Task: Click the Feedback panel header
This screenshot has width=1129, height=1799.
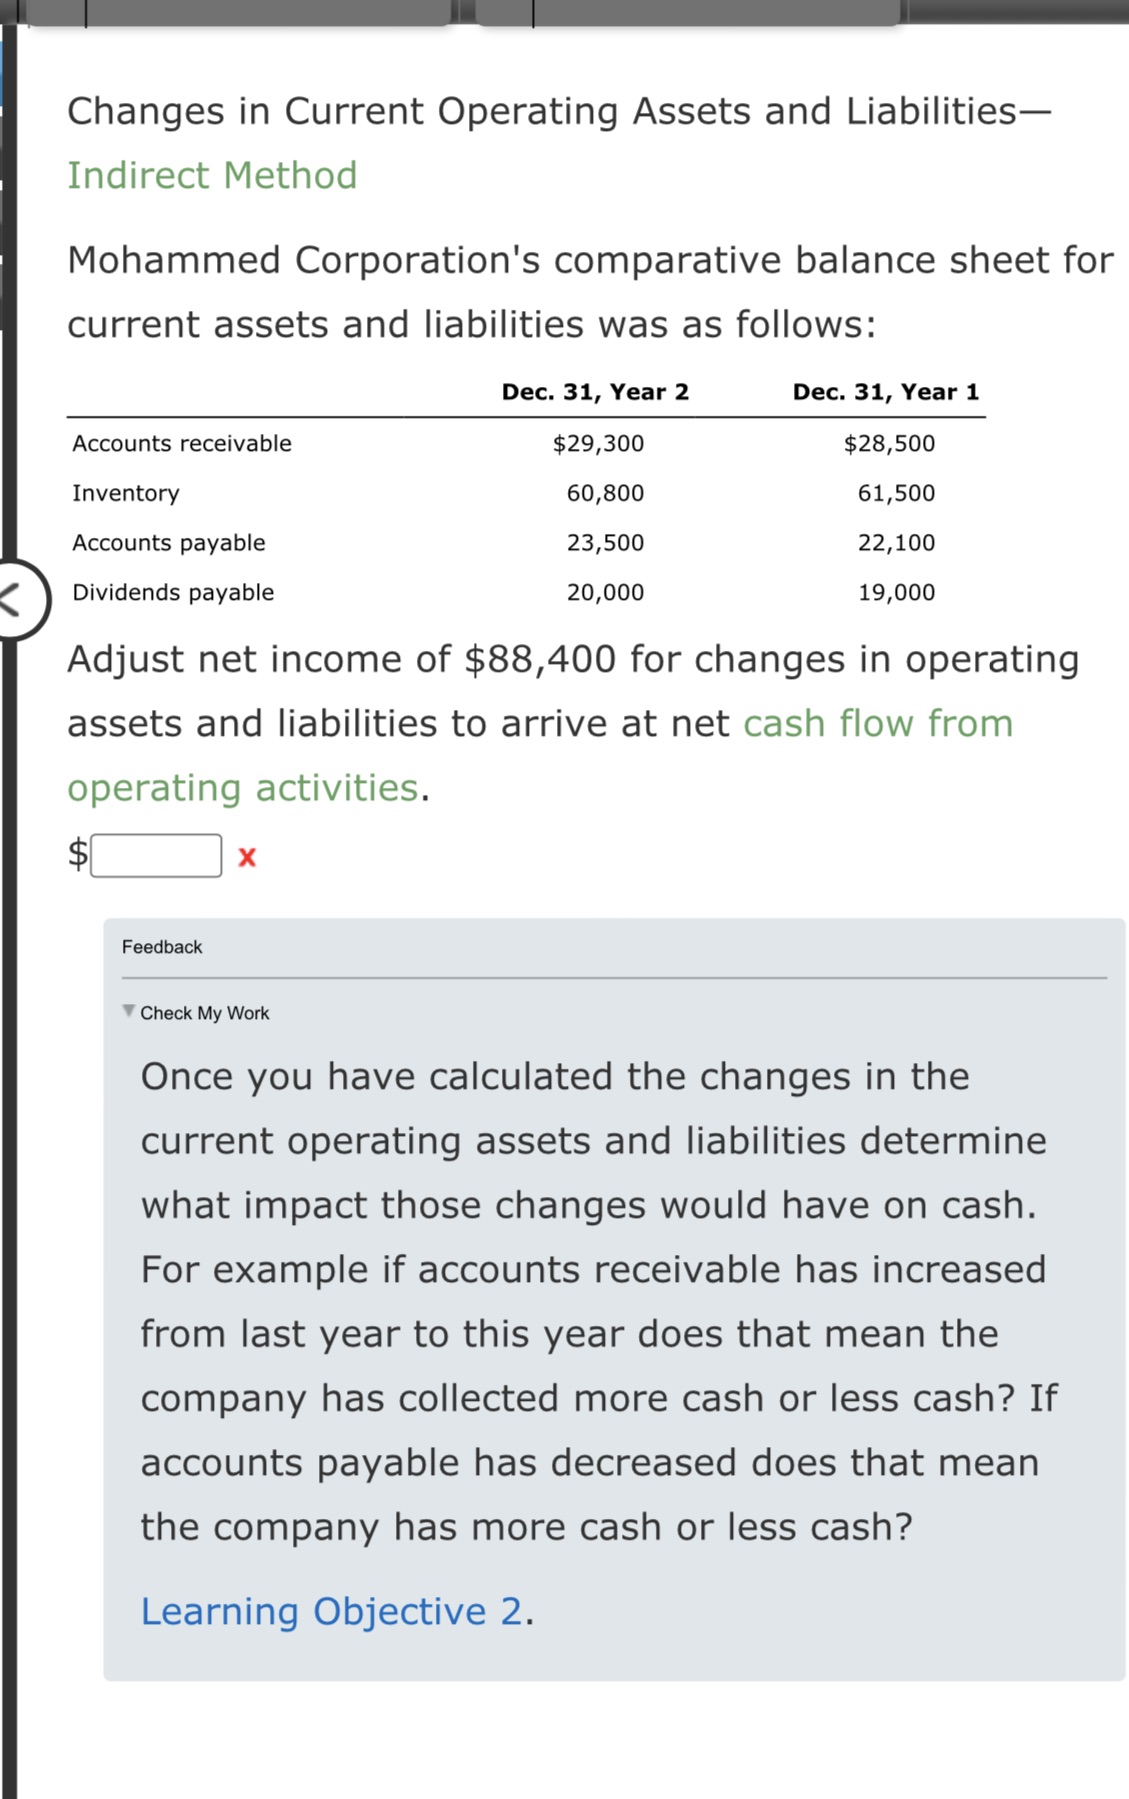Action: 162,946
